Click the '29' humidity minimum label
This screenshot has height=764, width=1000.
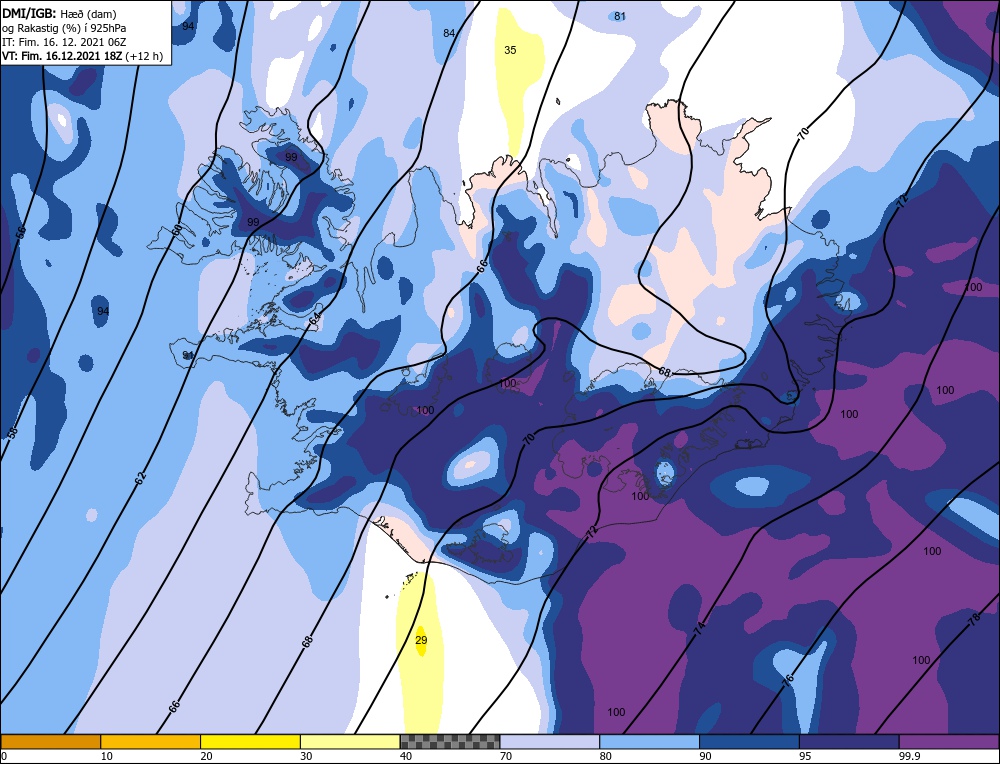pyautogui.click(x=421, y=640)
